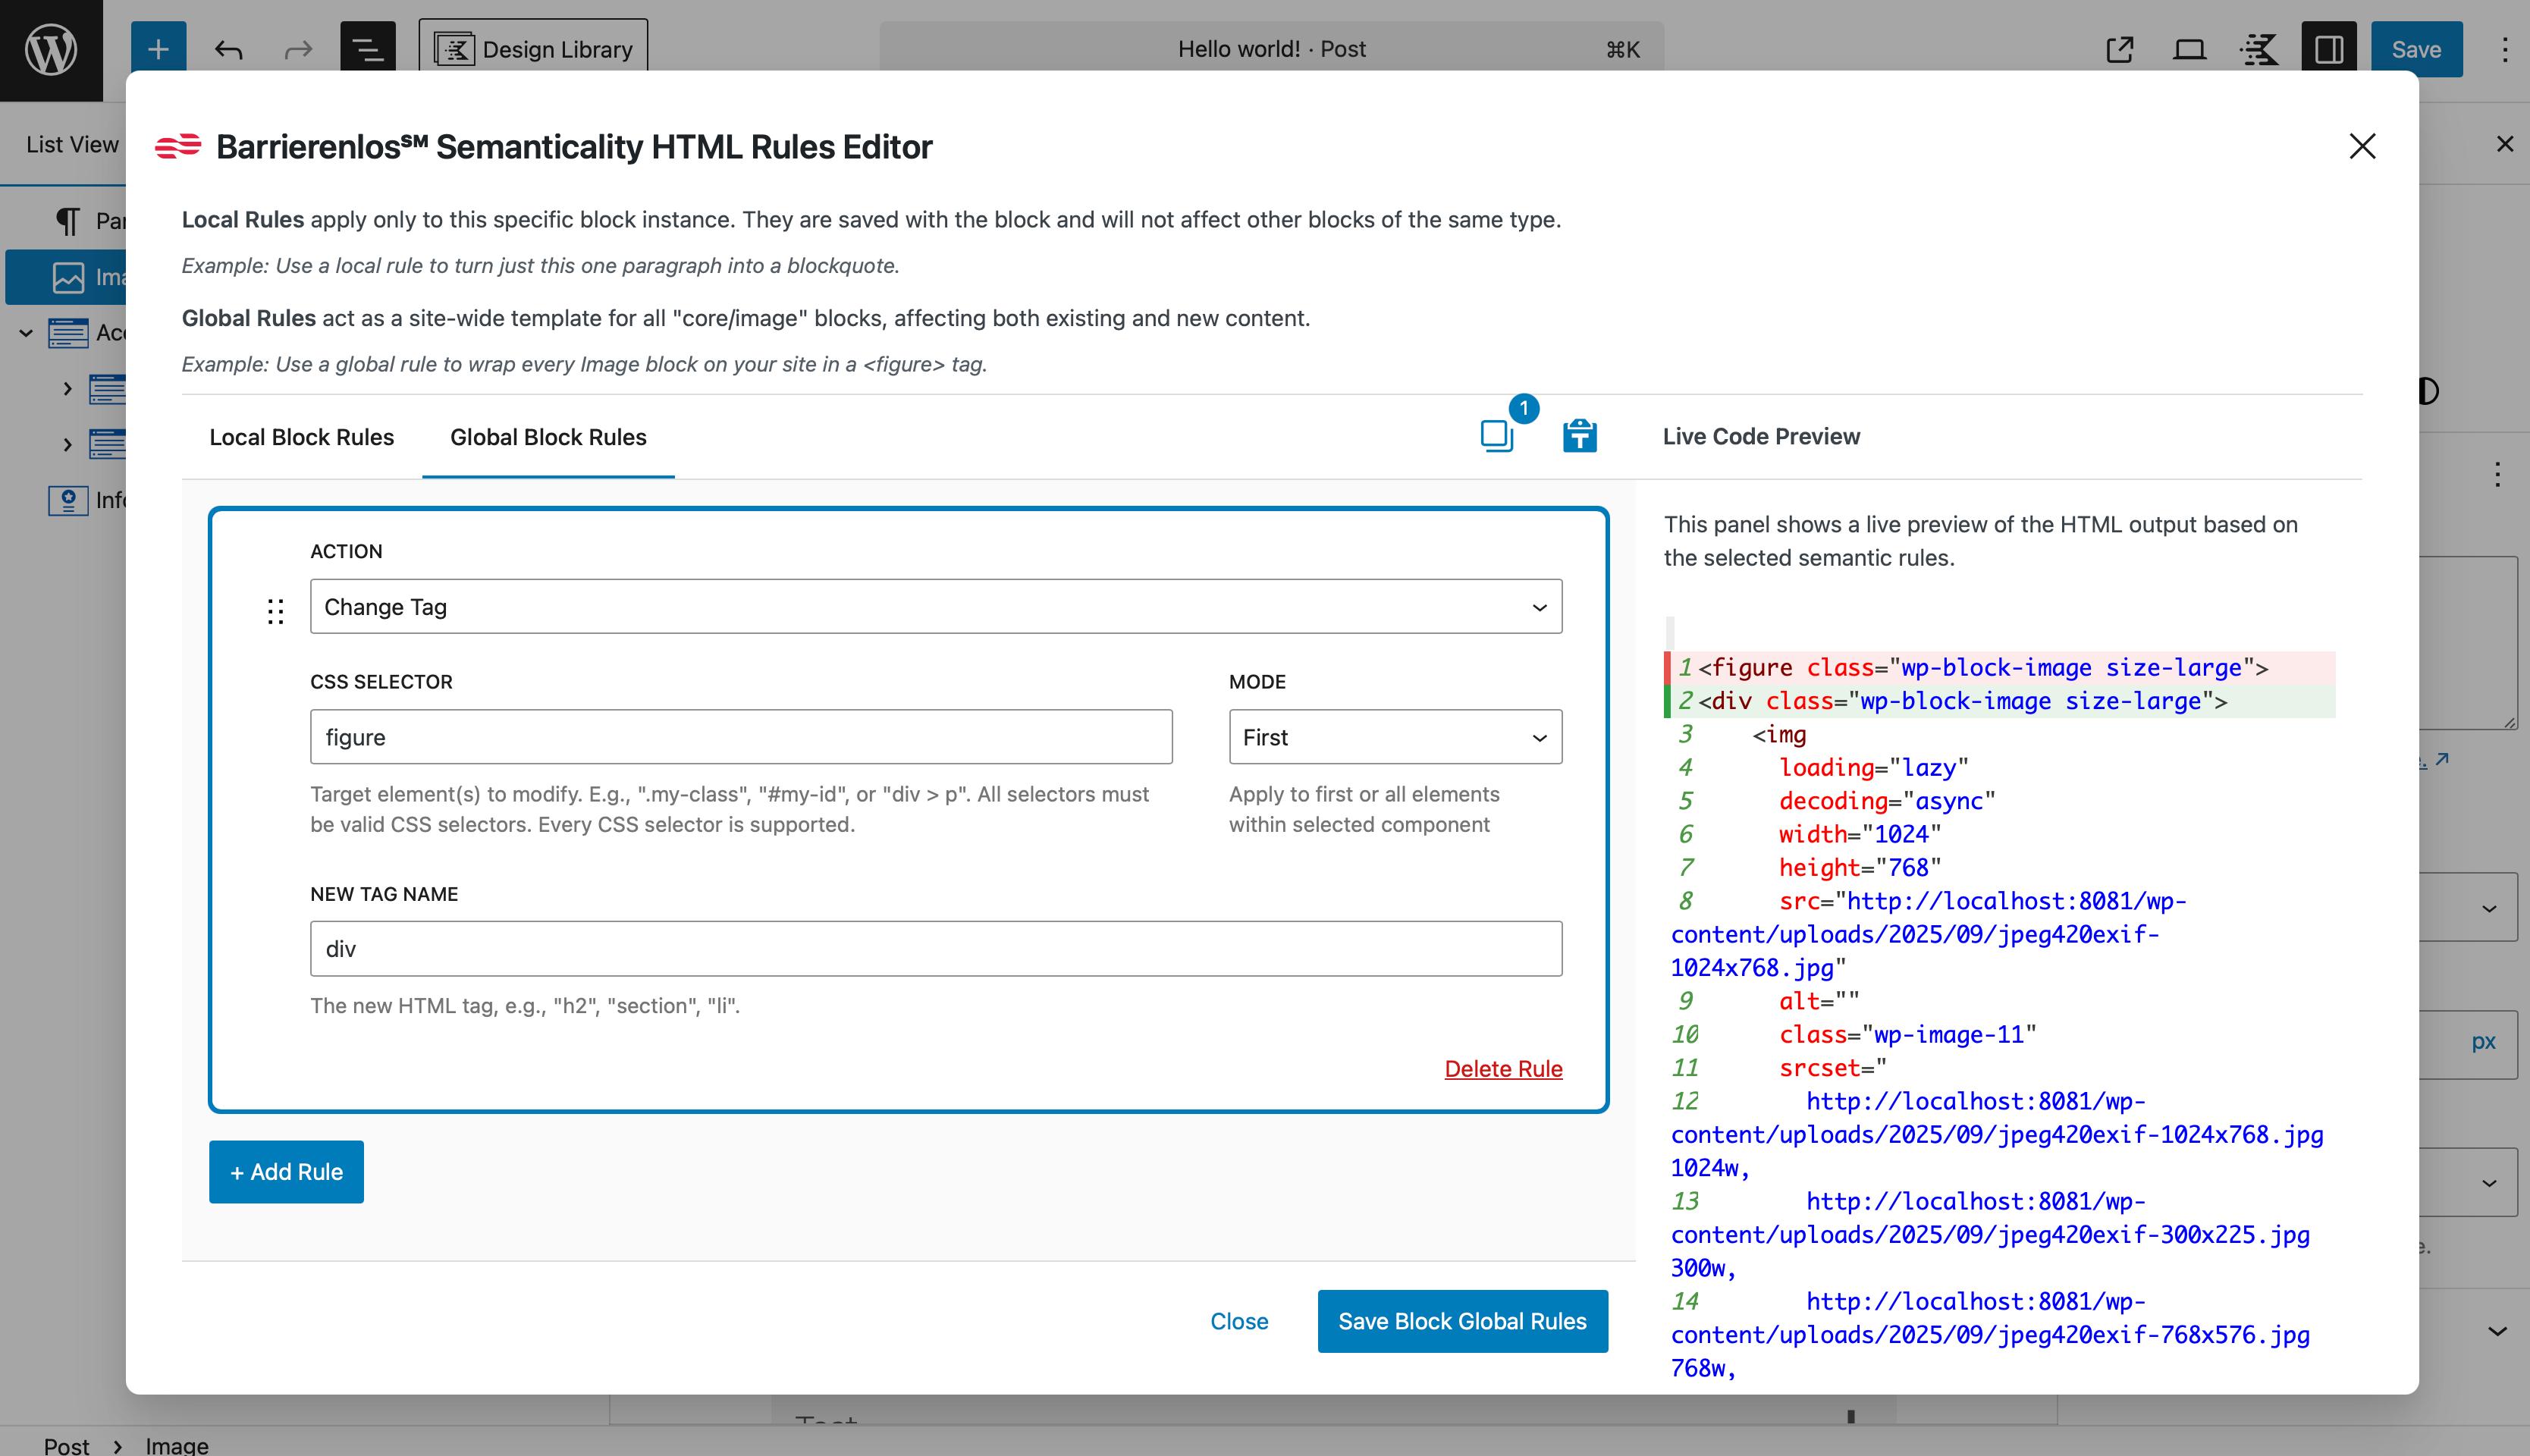Click the WordPress logo icon

click(x=51, y=49)
